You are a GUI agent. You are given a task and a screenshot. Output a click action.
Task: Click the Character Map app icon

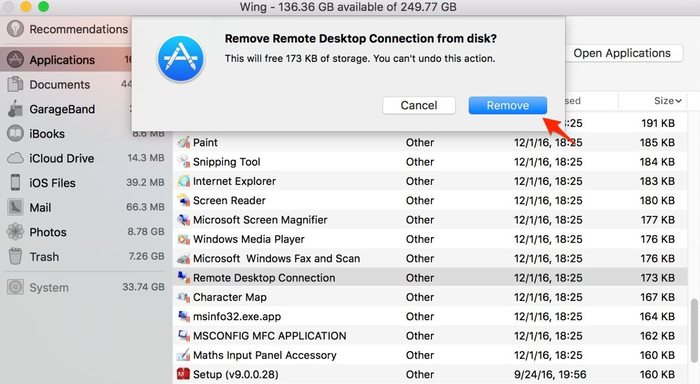[183, 297]
